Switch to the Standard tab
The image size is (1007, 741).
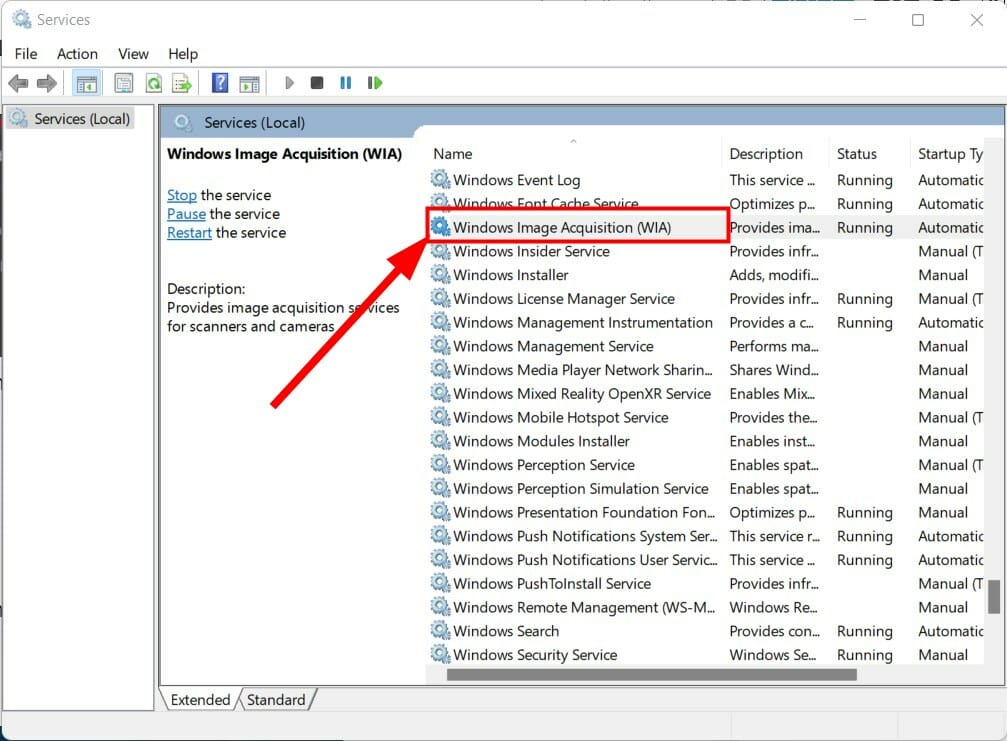click(x=276, y=700)
